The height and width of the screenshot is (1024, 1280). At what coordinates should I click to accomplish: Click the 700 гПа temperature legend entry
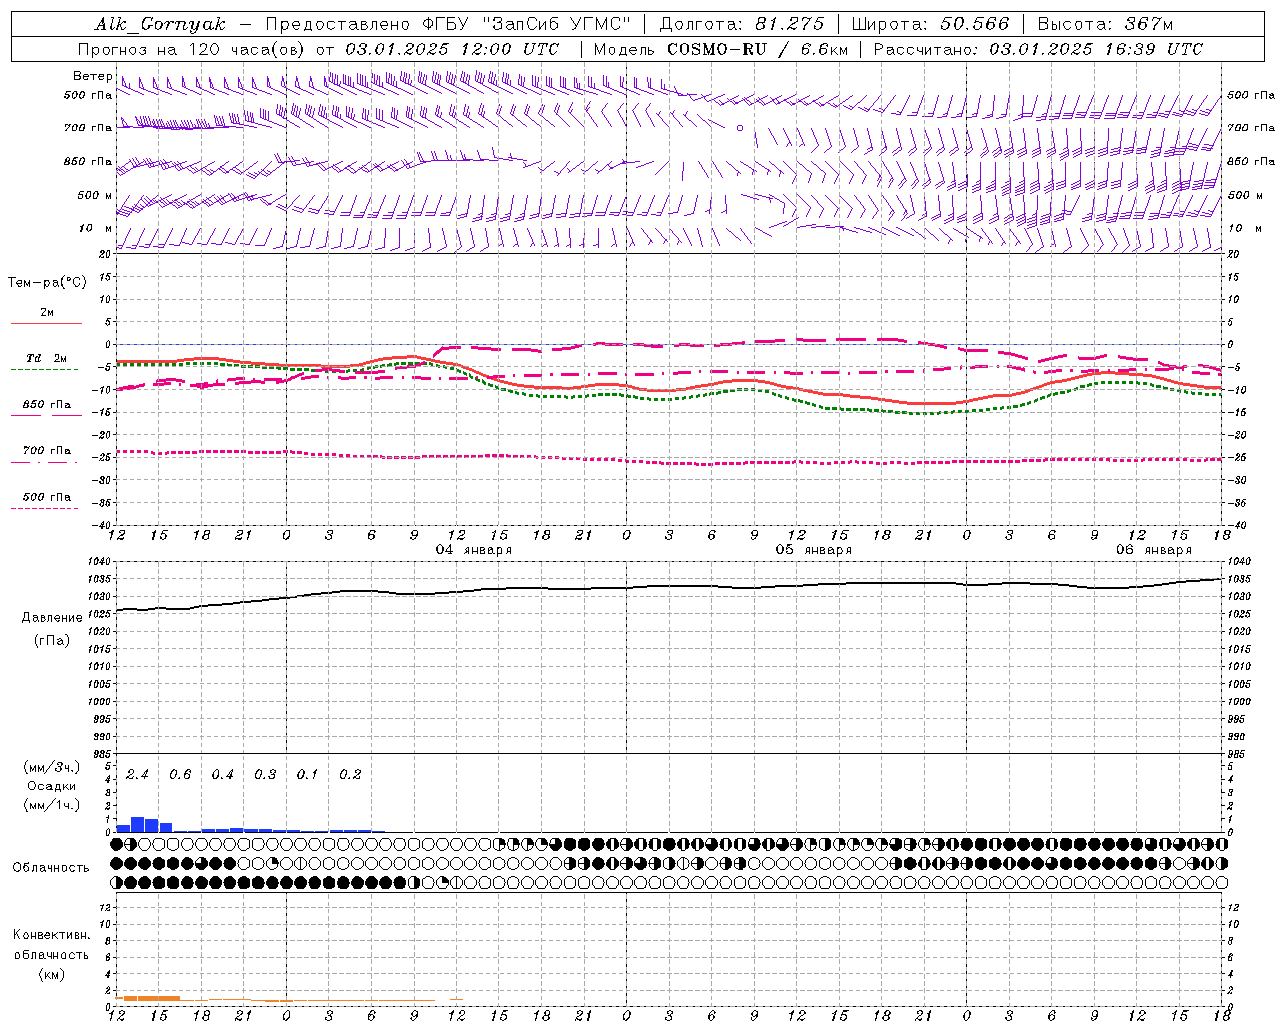[47, 451]
